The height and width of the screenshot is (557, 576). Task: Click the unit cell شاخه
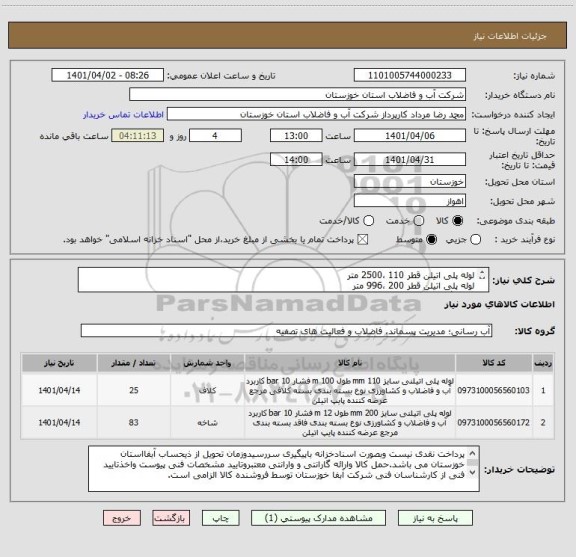pos(207,423)
